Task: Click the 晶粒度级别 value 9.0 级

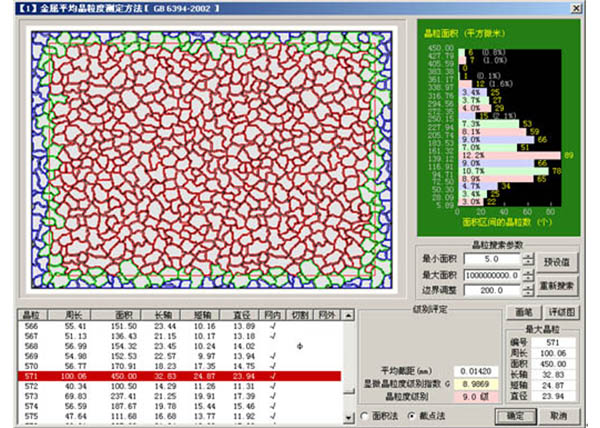Action: point(476,397)
